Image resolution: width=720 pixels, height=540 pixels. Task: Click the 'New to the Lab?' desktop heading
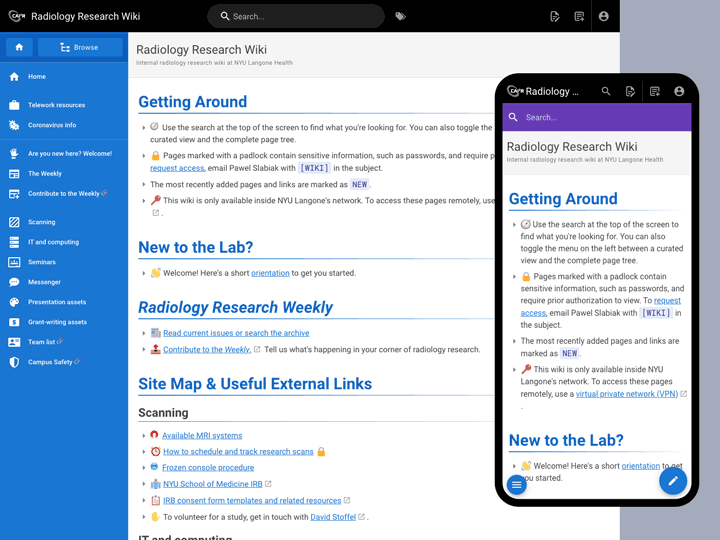(196, 247)
